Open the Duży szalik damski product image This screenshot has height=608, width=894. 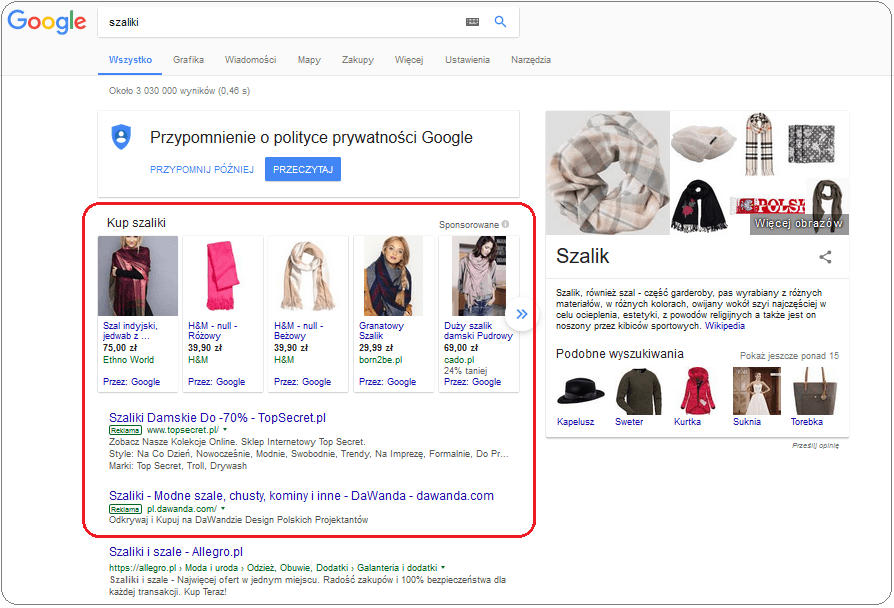[479, 276]
